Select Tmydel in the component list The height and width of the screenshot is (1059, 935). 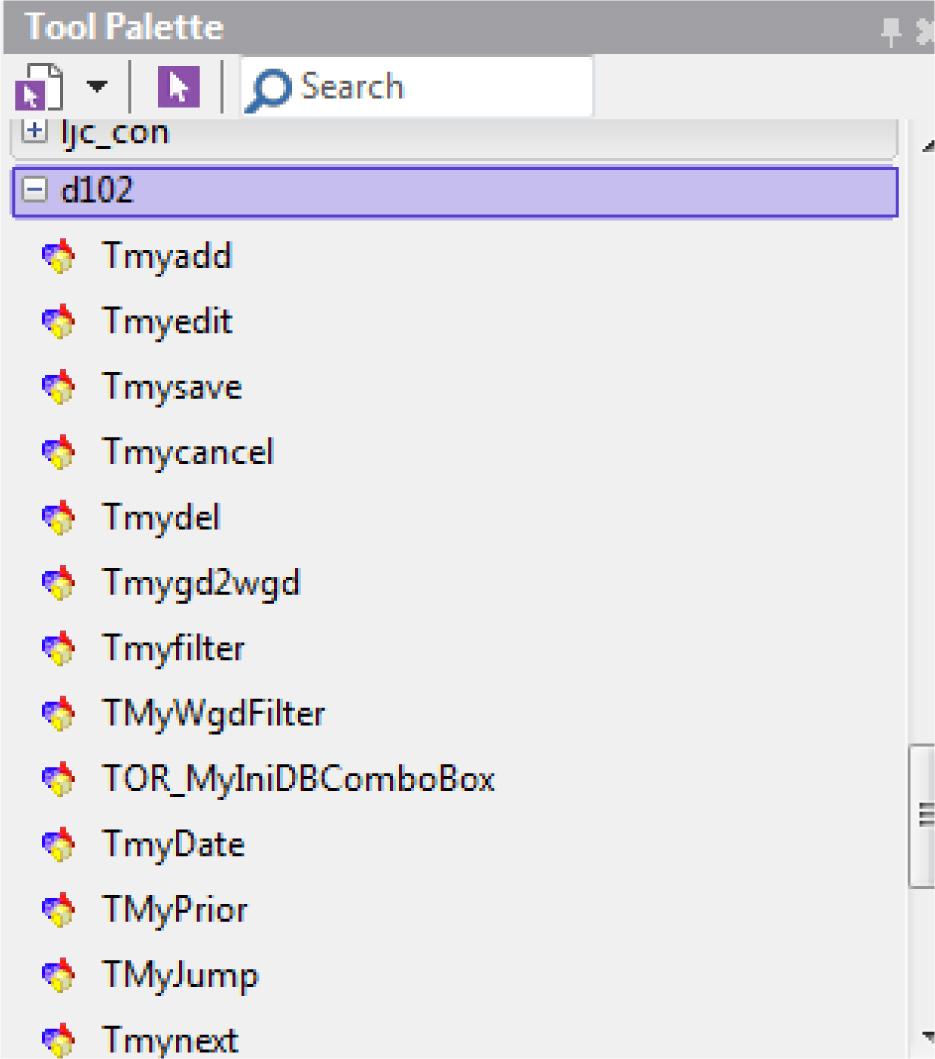pyautogui.click(x=160, y=518)
